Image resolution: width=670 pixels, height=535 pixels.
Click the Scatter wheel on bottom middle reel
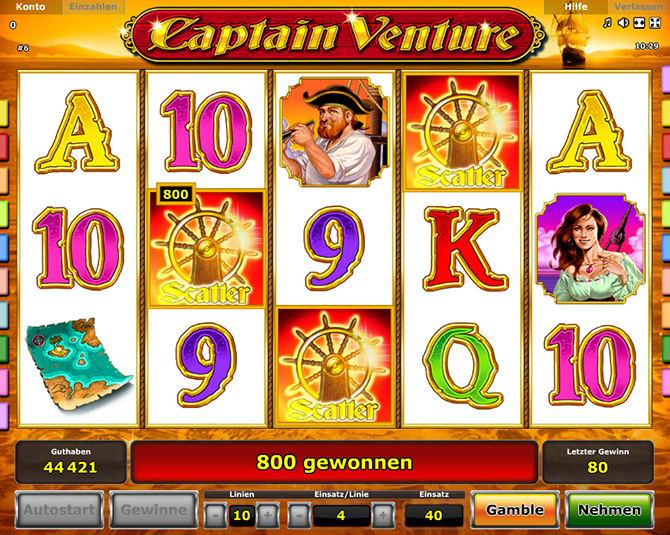tap(334, 366)
